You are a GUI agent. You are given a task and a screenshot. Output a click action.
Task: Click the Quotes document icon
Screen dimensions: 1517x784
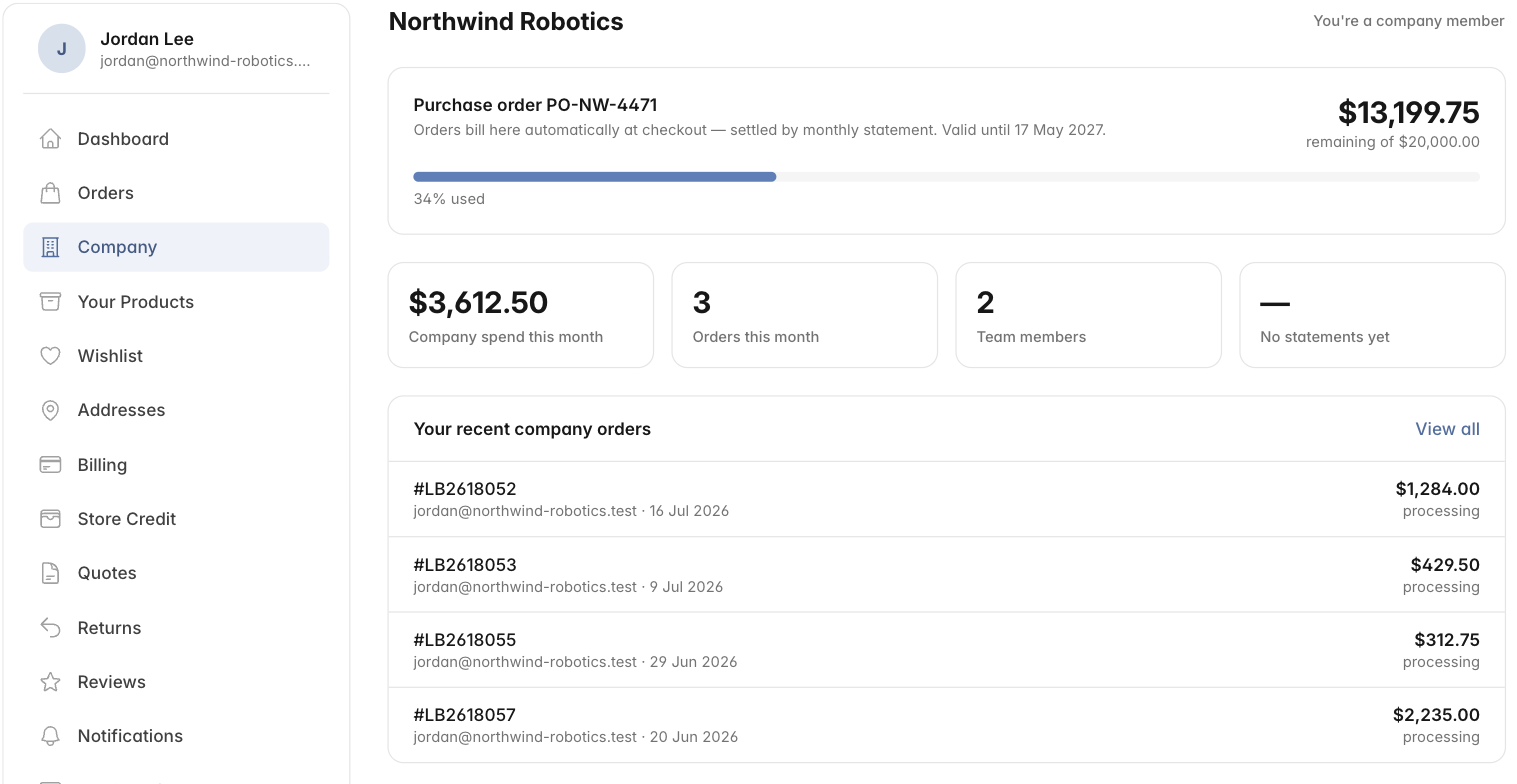[50, 573]
